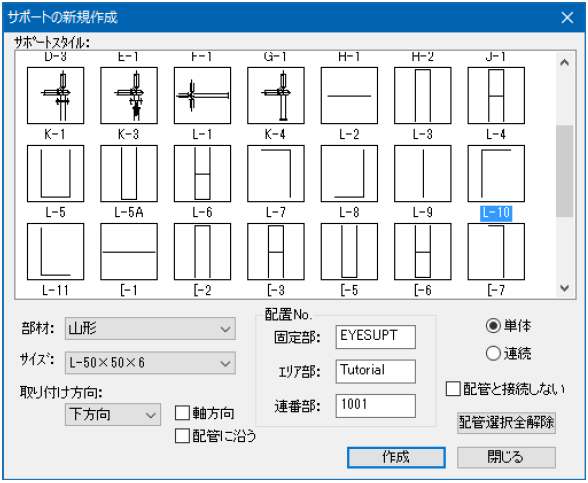Select the L-5 U-shaped support style
This screenshot has height=483, width=588.
pyautogui.click(x=56, y=174)
